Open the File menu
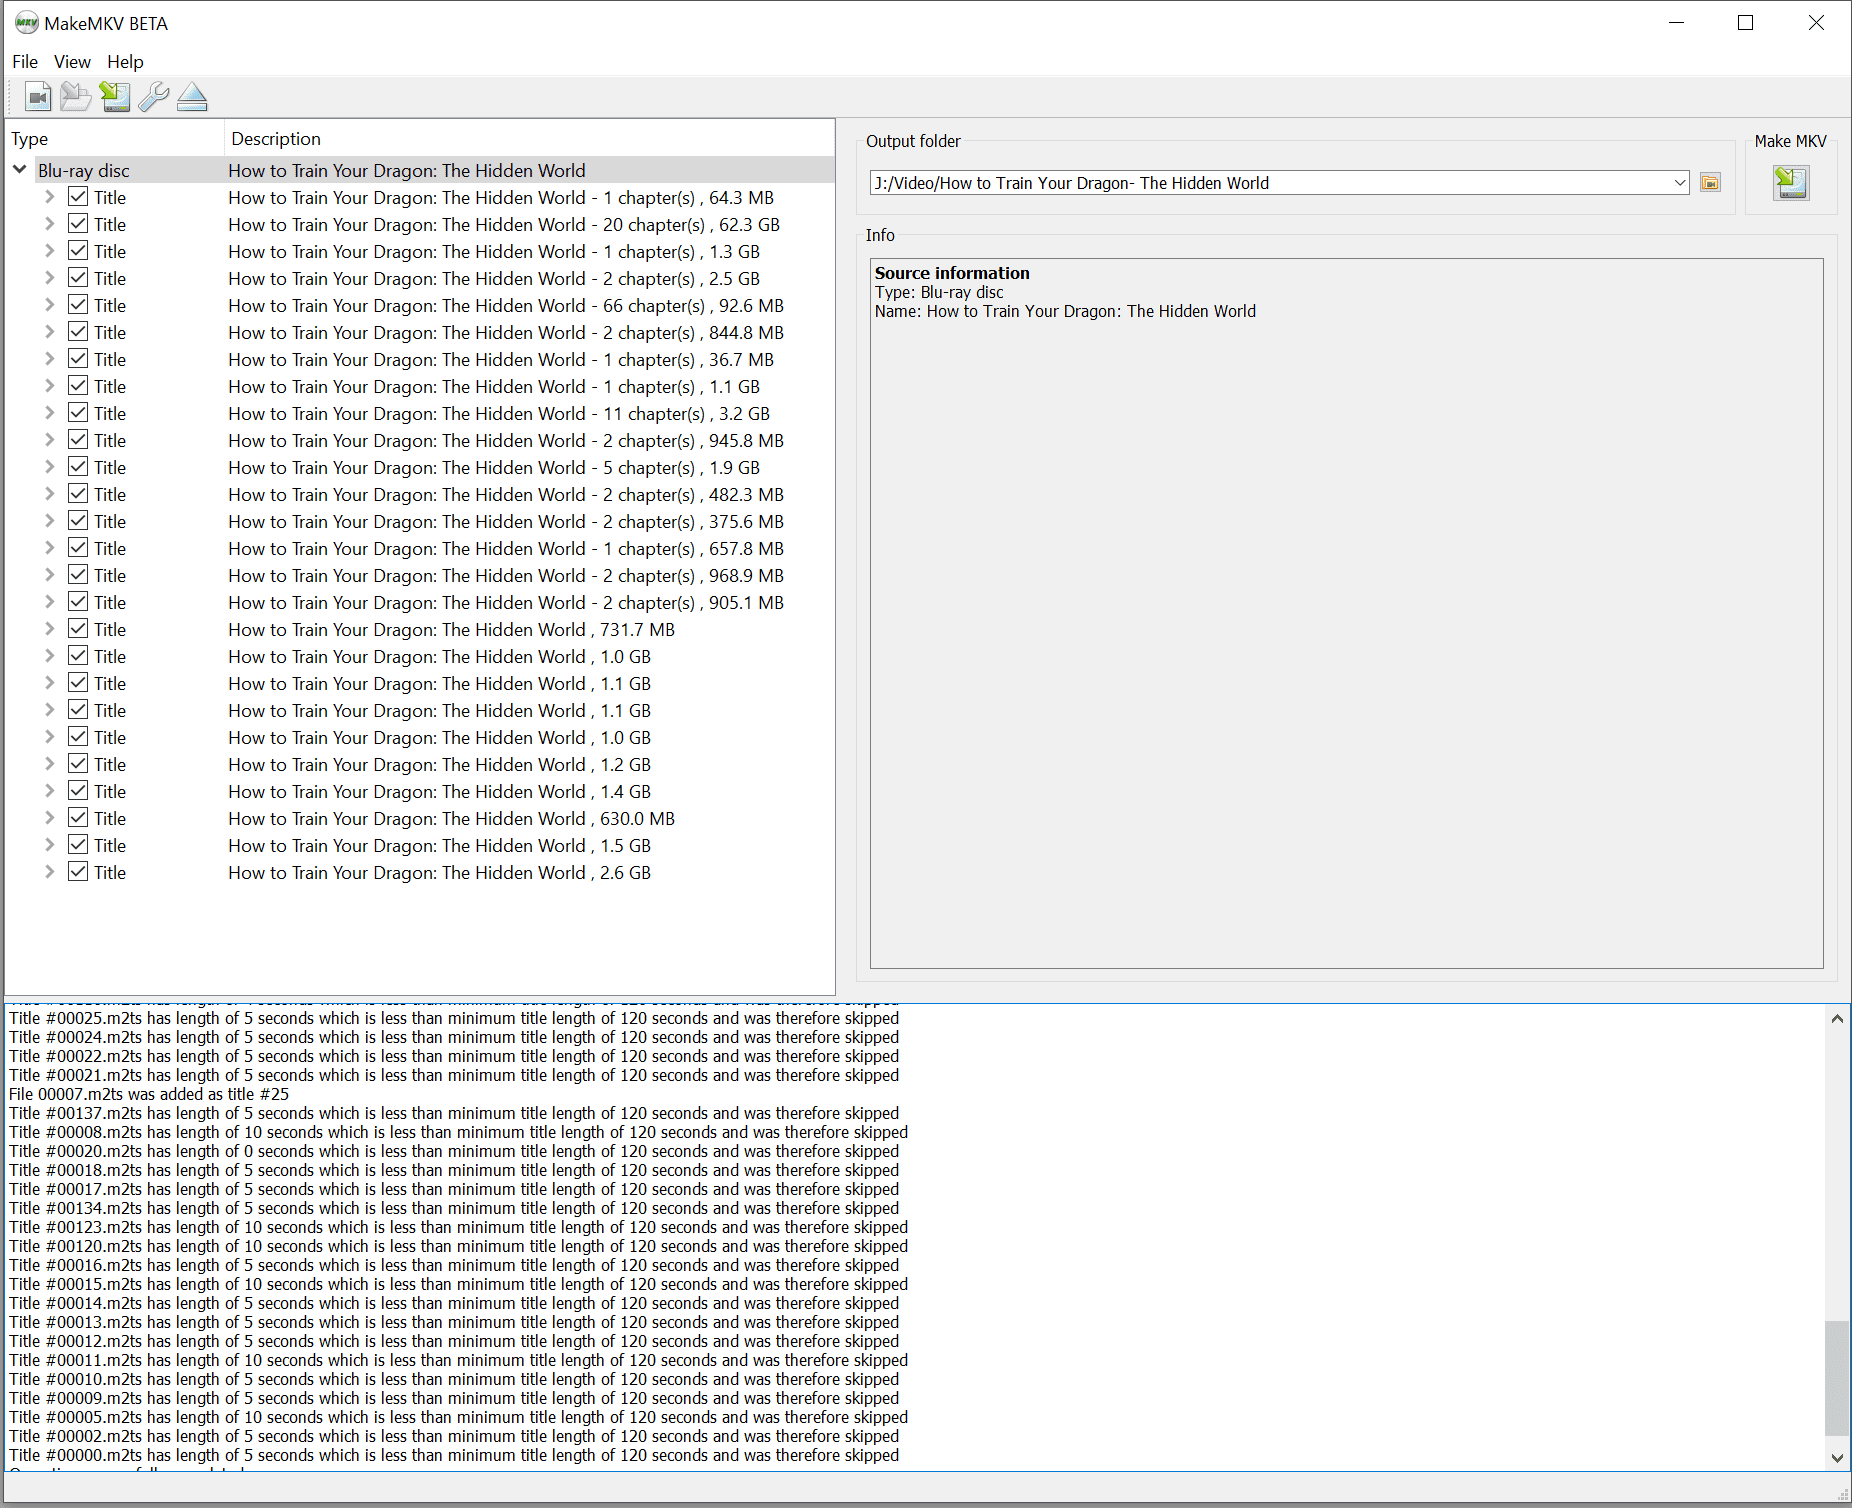Screen dimensions: 1852x1508 tap(25, 62)
